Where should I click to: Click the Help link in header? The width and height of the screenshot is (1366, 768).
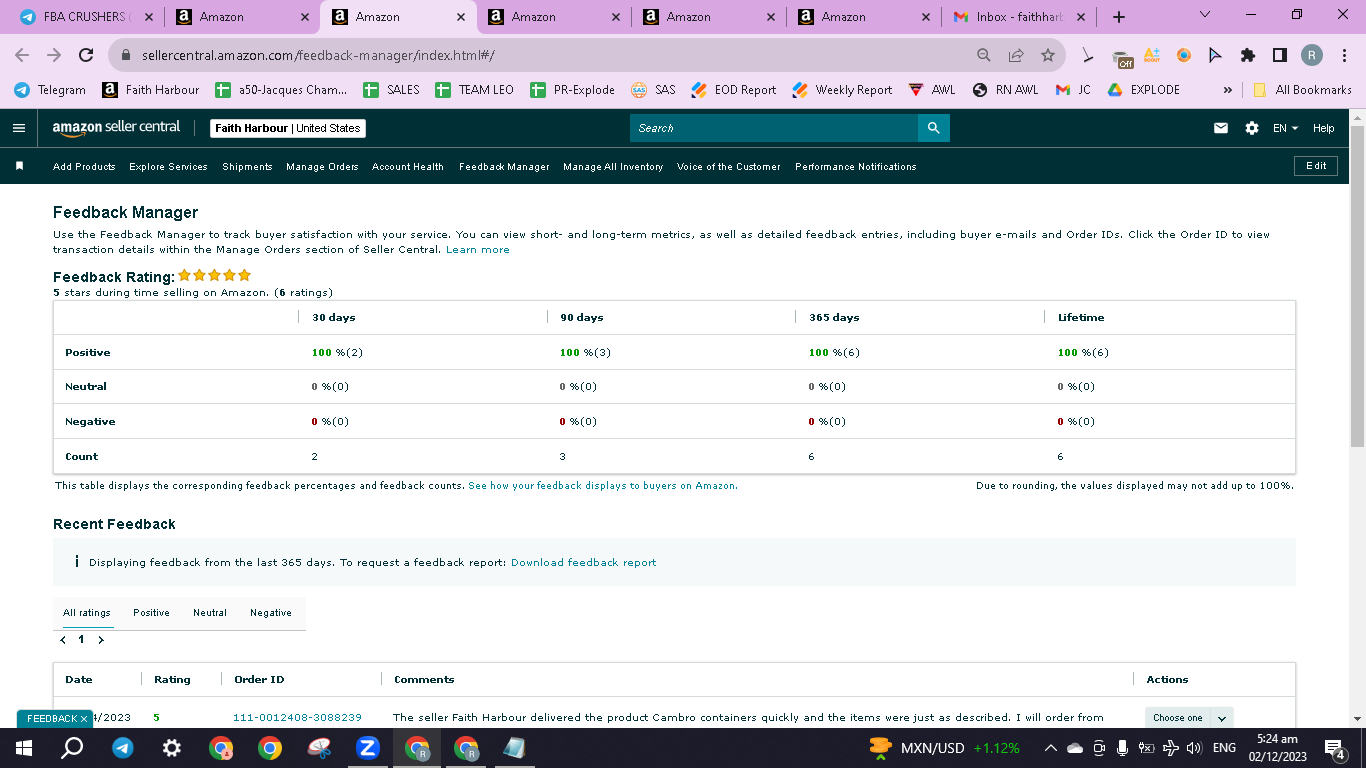point(1324,128)
